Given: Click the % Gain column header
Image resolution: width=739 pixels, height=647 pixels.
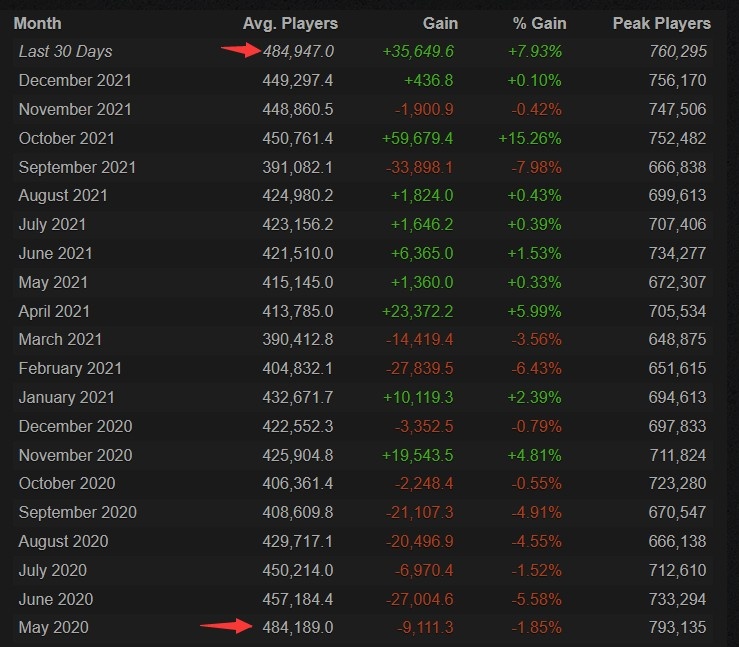Looking at the screenshot, I should click(540, 23).
